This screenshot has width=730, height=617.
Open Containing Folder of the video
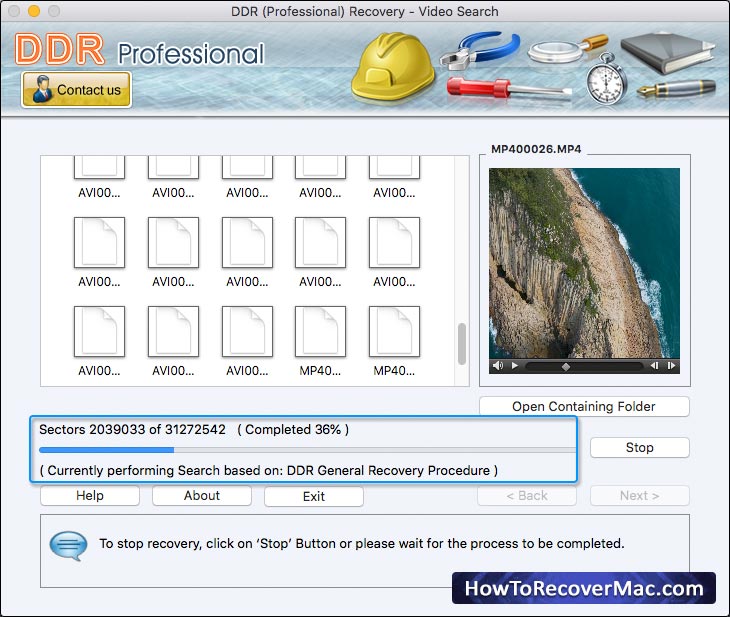(x=584, y=407)
